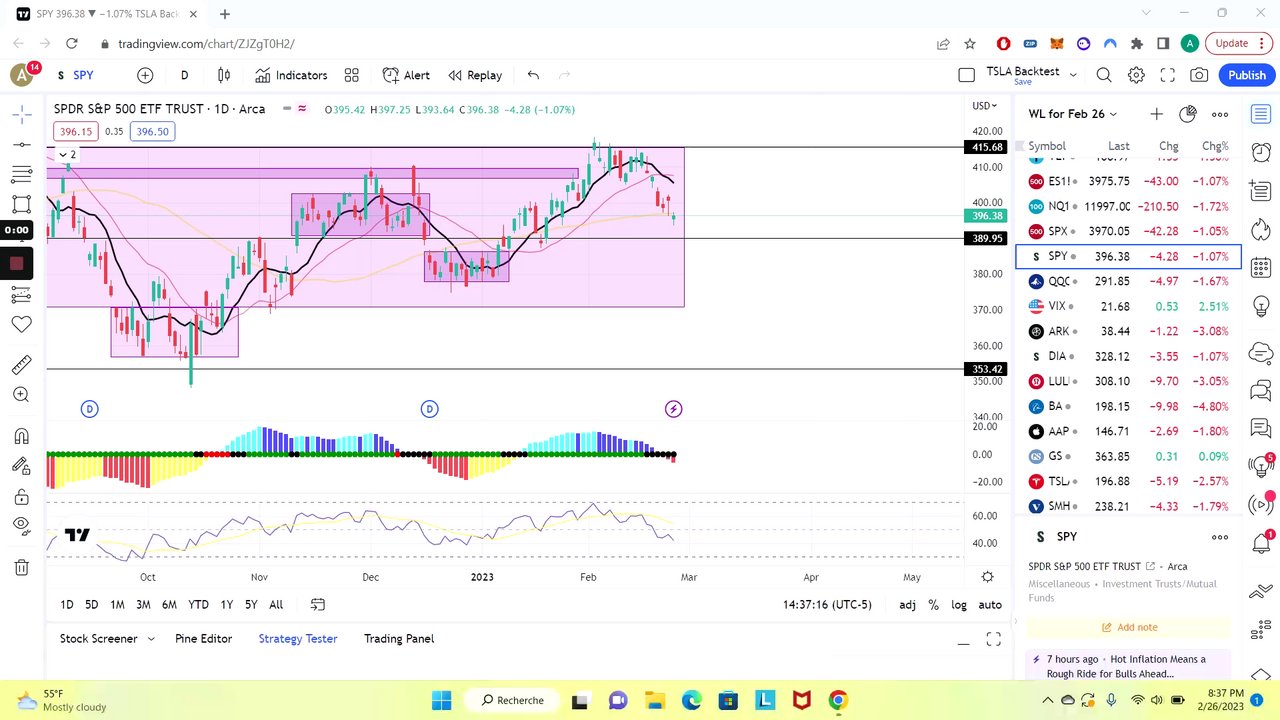The height and width of the screenshot is (720, 1280).
Task: Open the D interval dropdown
Action: [x=184, y=75]
